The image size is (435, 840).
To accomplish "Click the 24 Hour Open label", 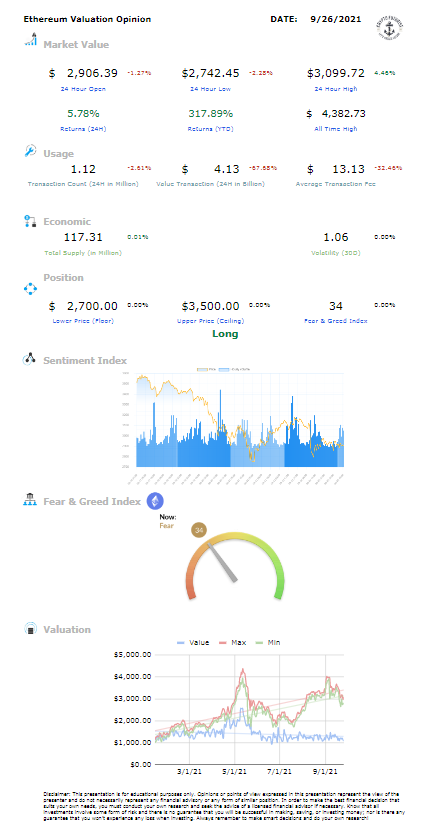I will tap(82, 88).
